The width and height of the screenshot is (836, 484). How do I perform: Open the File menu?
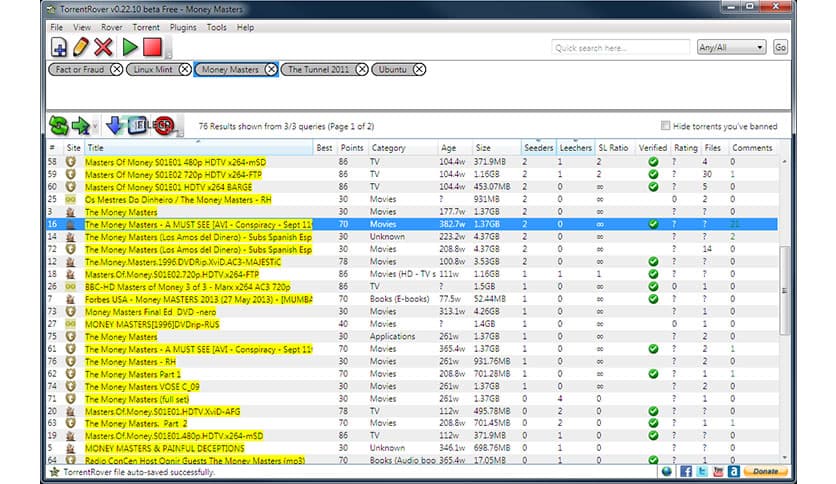coord(57,27)
